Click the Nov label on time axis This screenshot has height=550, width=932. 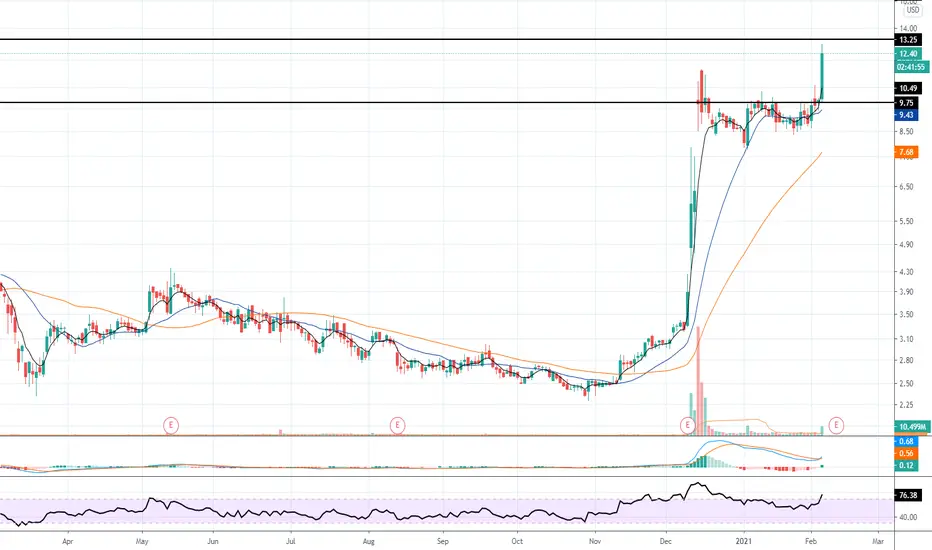point(594,541)
